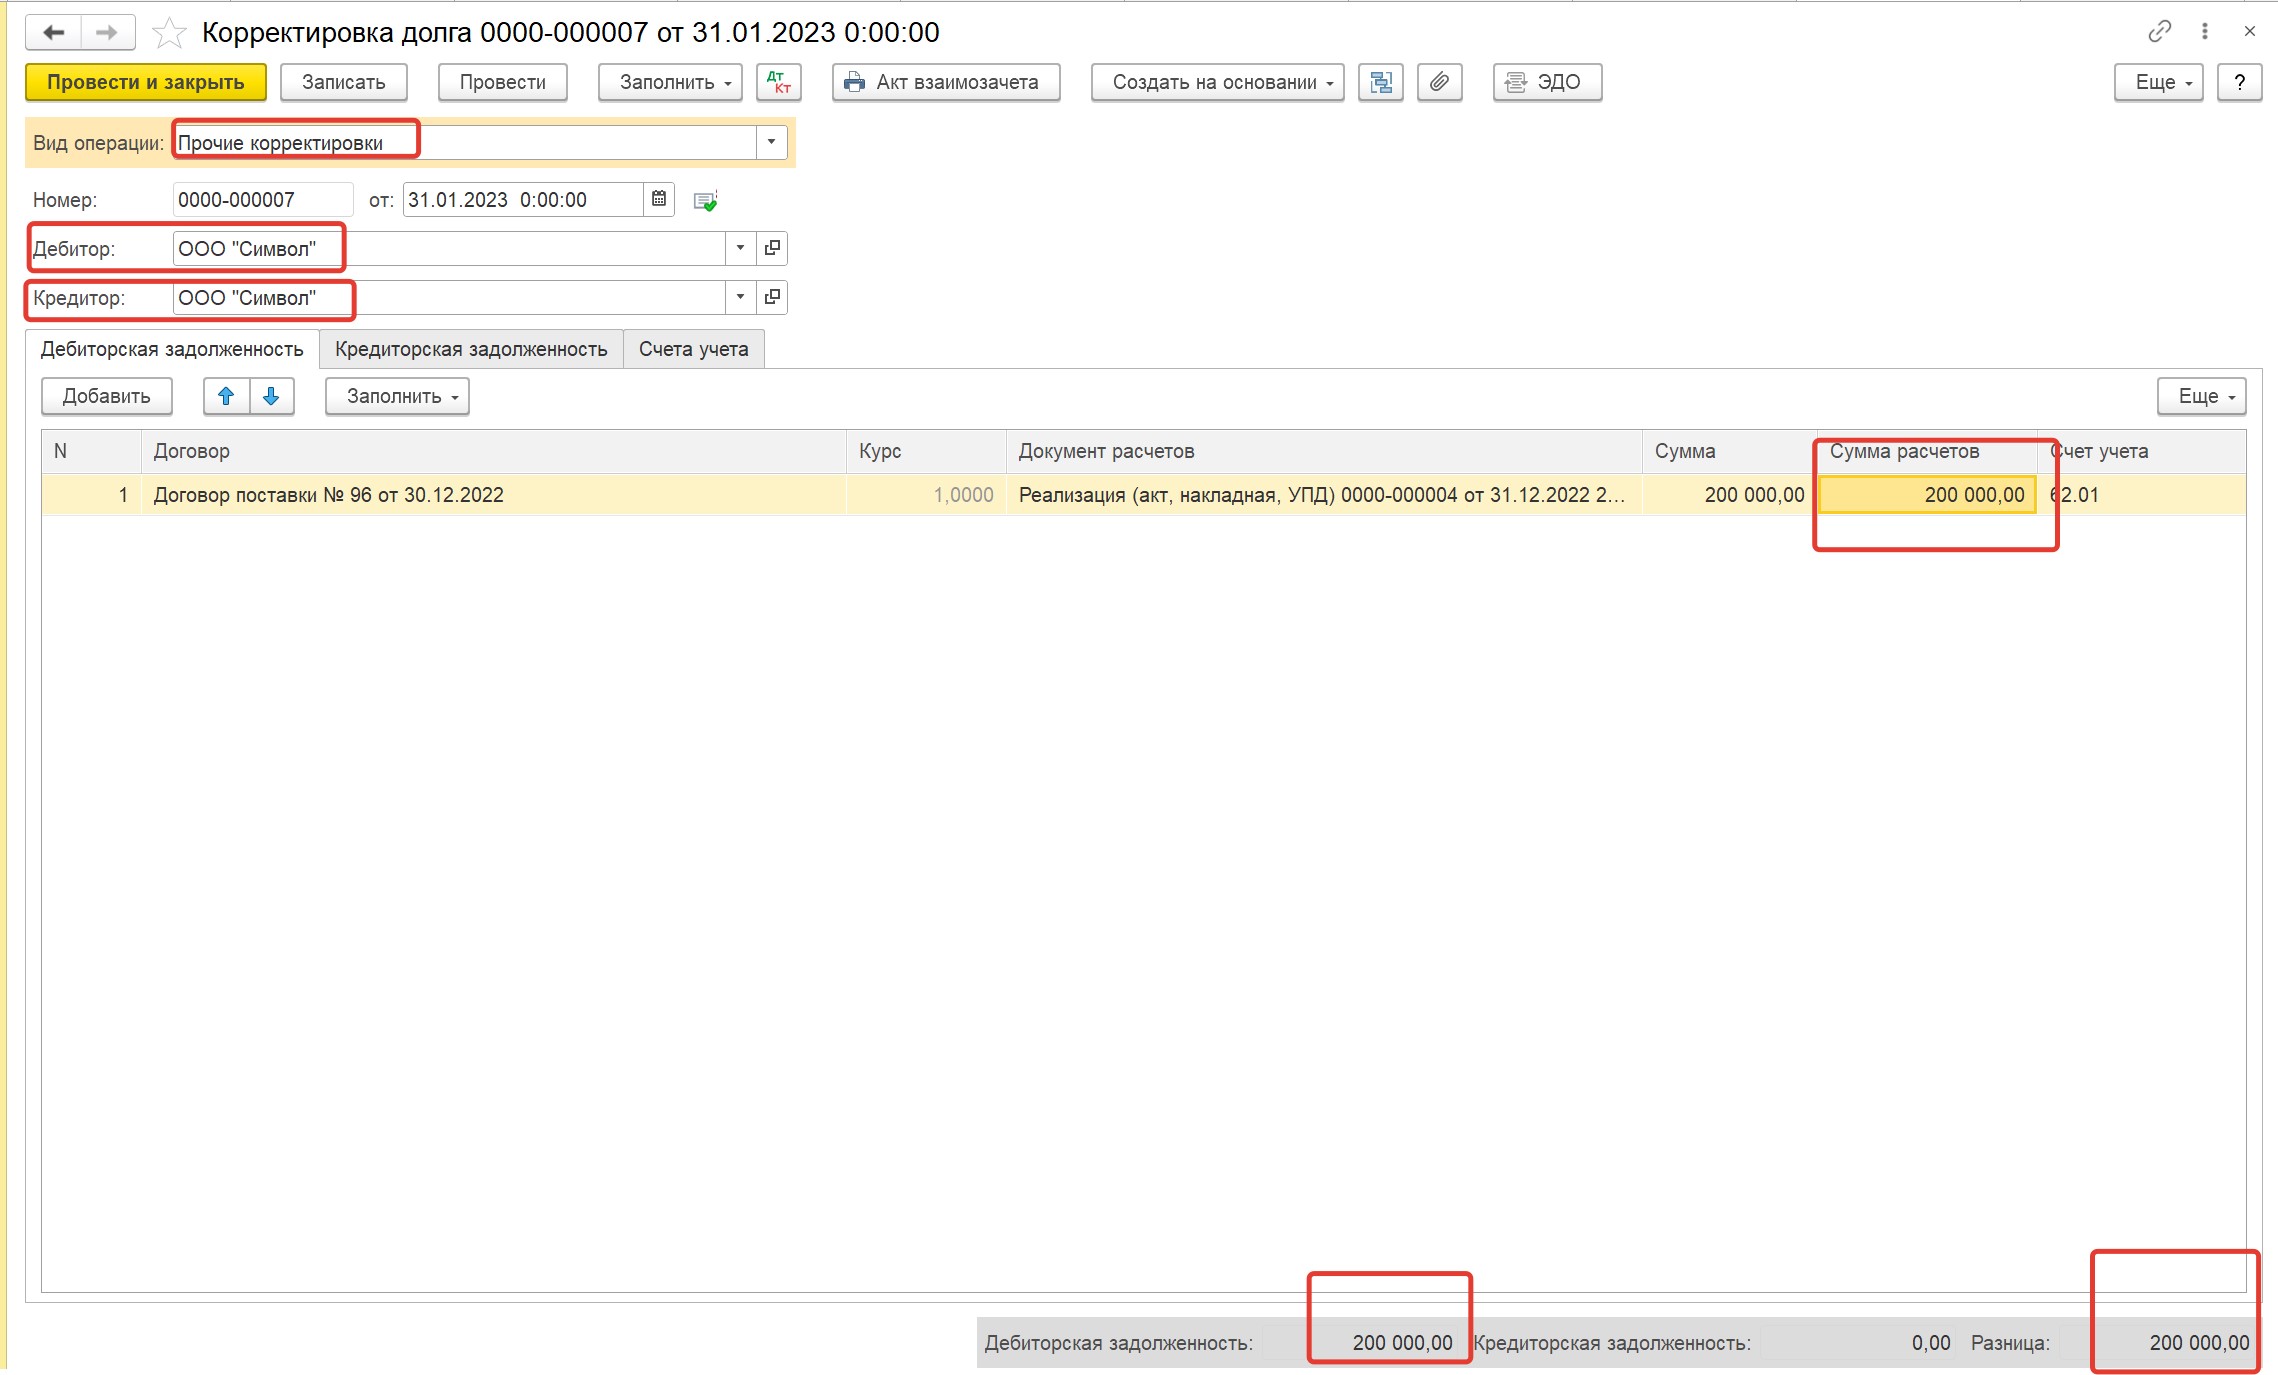Switch to Кредиторская задолженность tab
The image size is (2278, 1375).
pyautogui.click(x=471, y=349)
